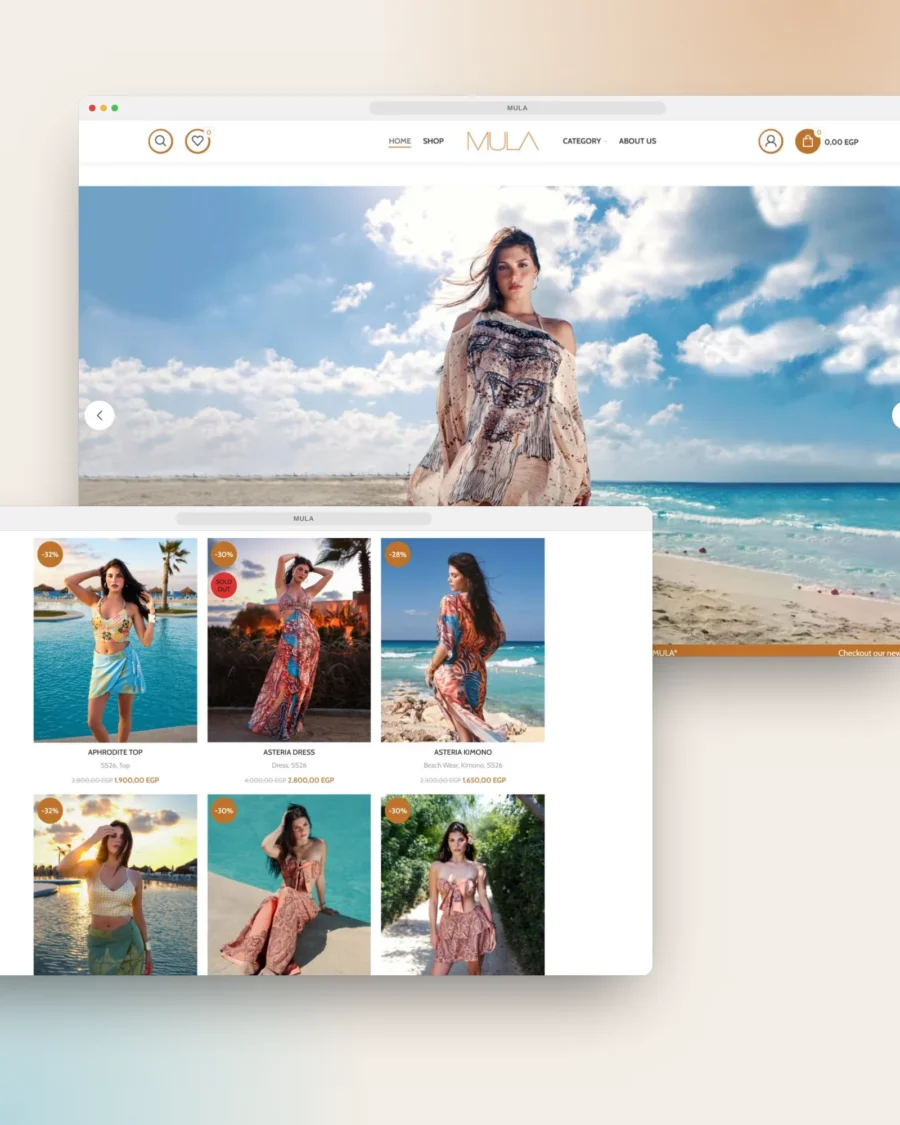Open the teal poolside product photo
The width and height of the screenshot is (900, 1125).
pos(289,884)
